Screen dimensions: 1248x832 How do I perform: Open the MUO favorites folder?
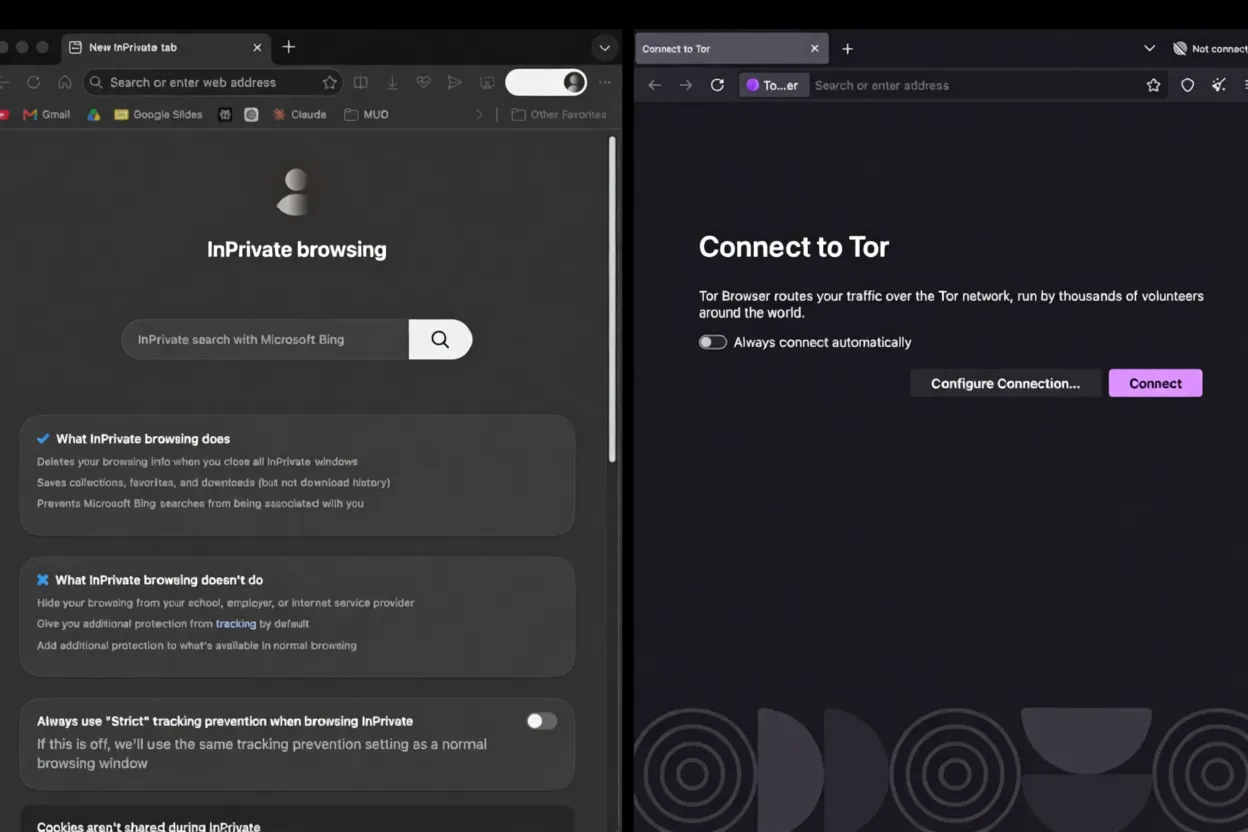coord(366,115)
